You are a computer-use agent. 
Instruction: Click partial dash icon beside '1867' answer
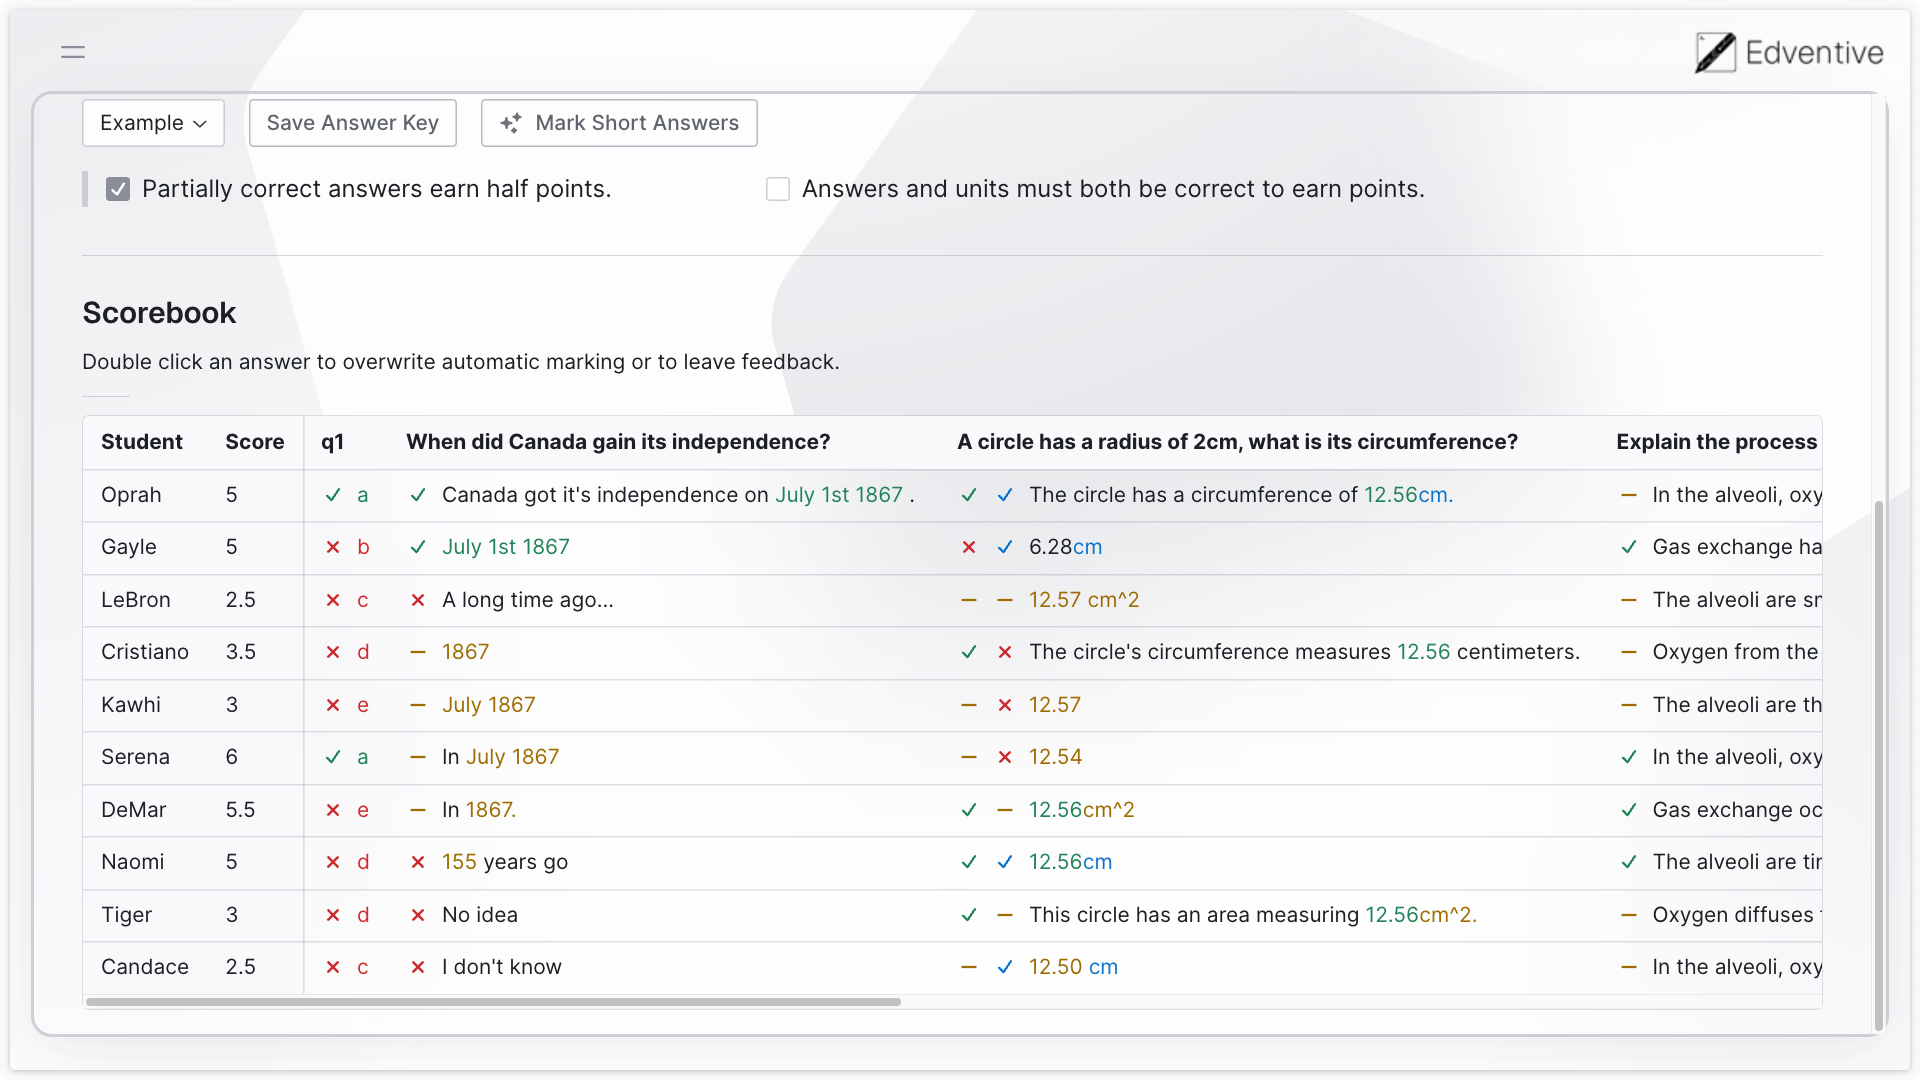(x=418, y=652)
